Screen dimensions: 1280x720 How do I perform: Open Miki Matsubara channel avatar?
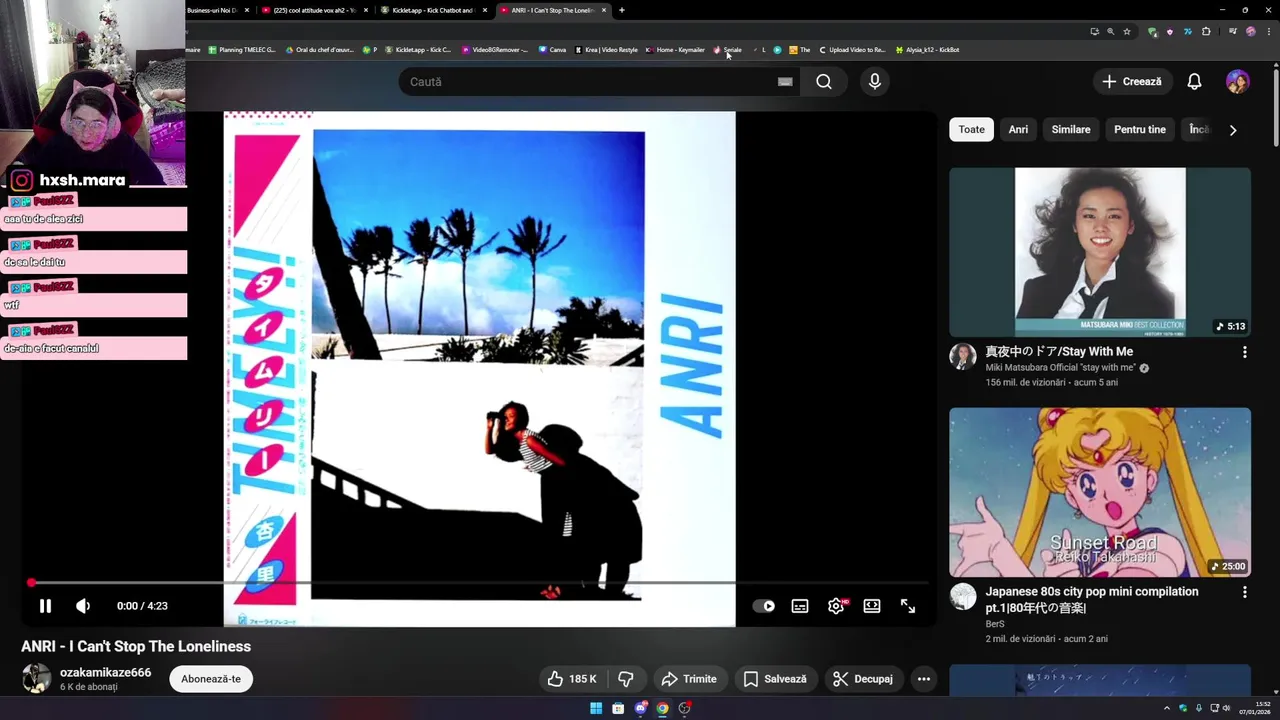tap(963, 357)
